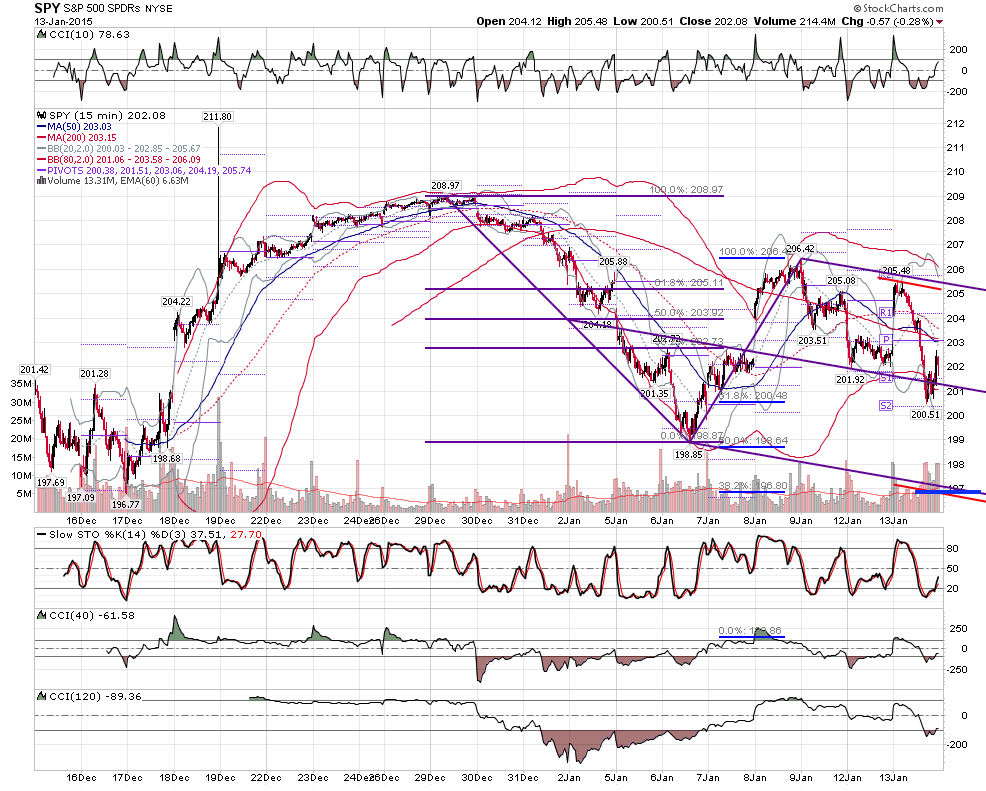Click the 203.51 price label on the chart
The image size is (986, 791).
point(812,341)
